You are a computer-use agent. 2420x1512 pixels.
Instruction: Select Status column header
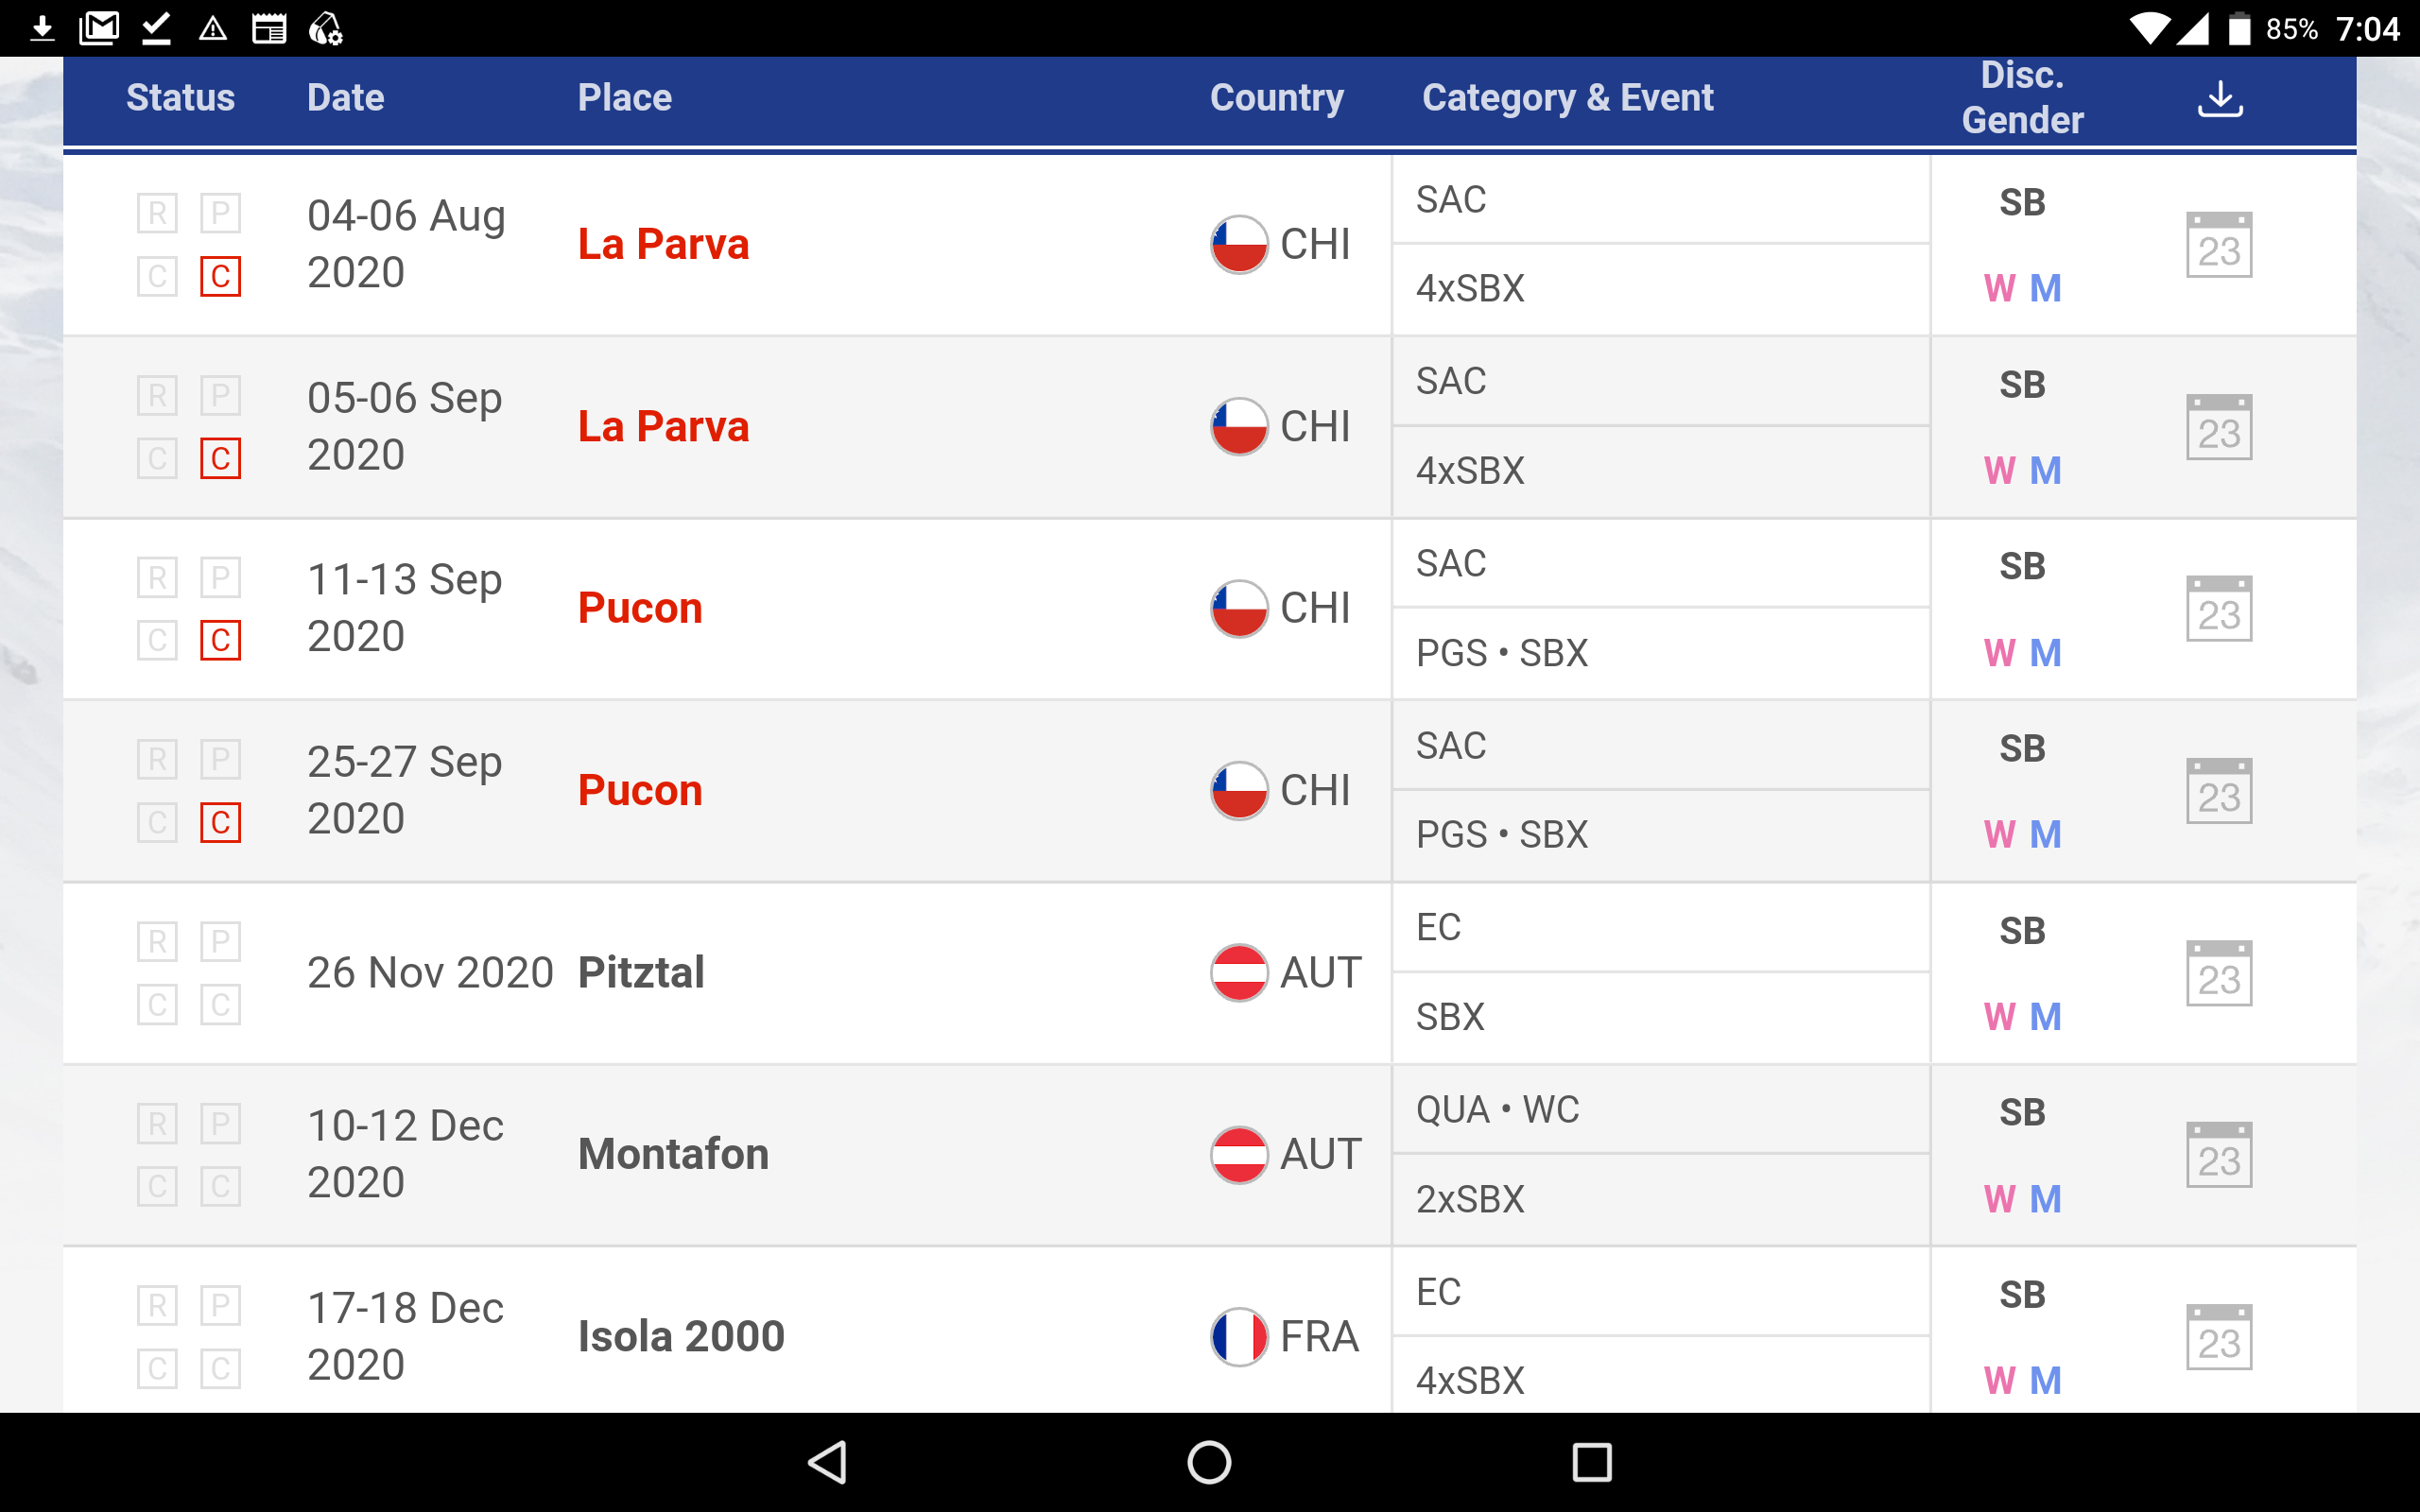click(x=180, y=98)
